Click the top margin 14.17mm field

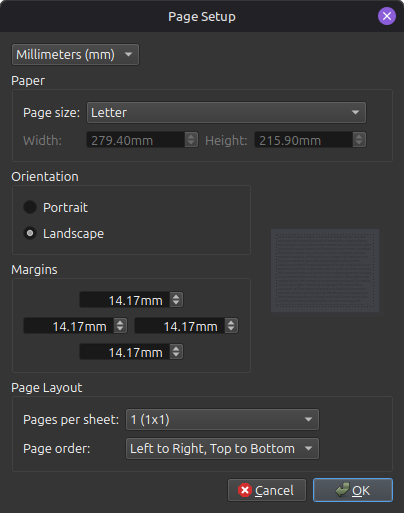pyautogui.click(x=125, y=300)
